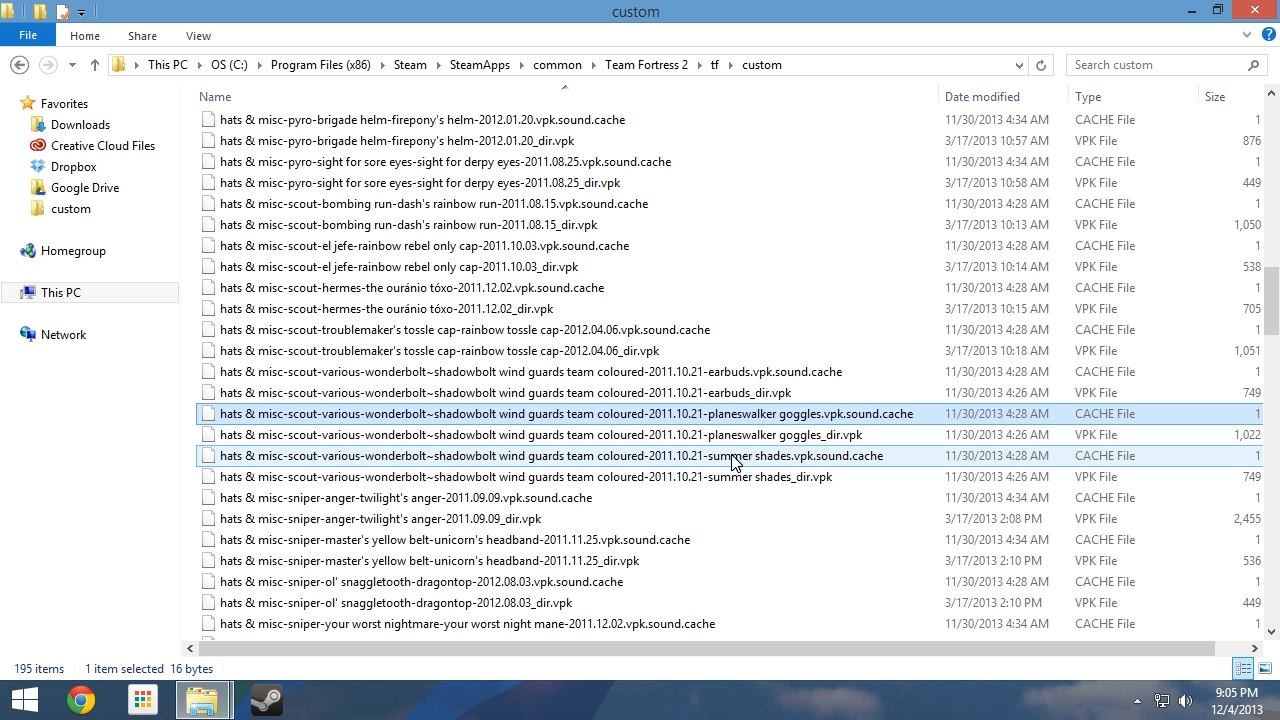This screenshot has width=1280, height=720.
Task: Open the Steam taskbar icon
Action: click(266, 700)
